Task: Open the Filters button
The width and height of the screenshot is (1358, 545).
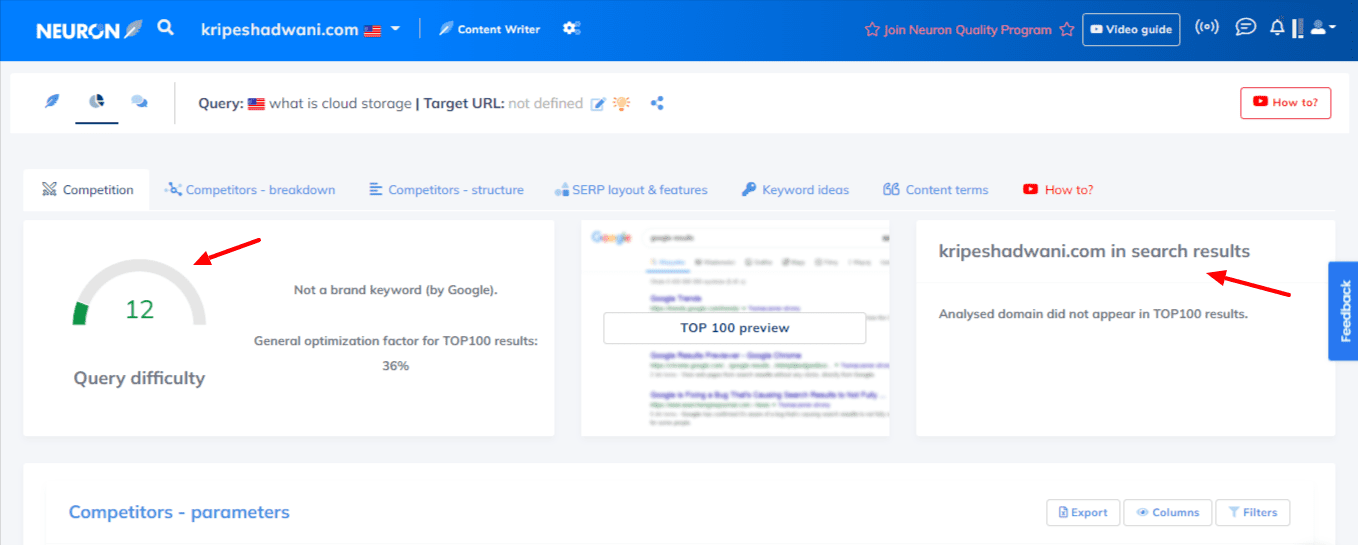Action: [x=1252, y=512]
